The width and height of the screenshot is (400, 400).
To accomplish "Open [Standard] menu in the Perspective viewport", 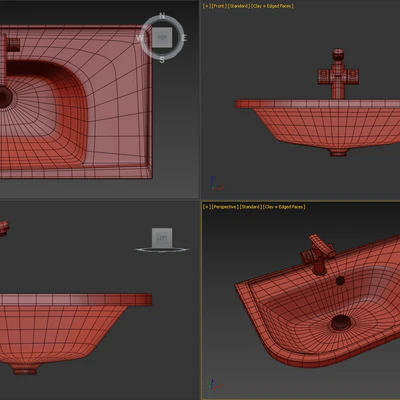I will point(251,207).
